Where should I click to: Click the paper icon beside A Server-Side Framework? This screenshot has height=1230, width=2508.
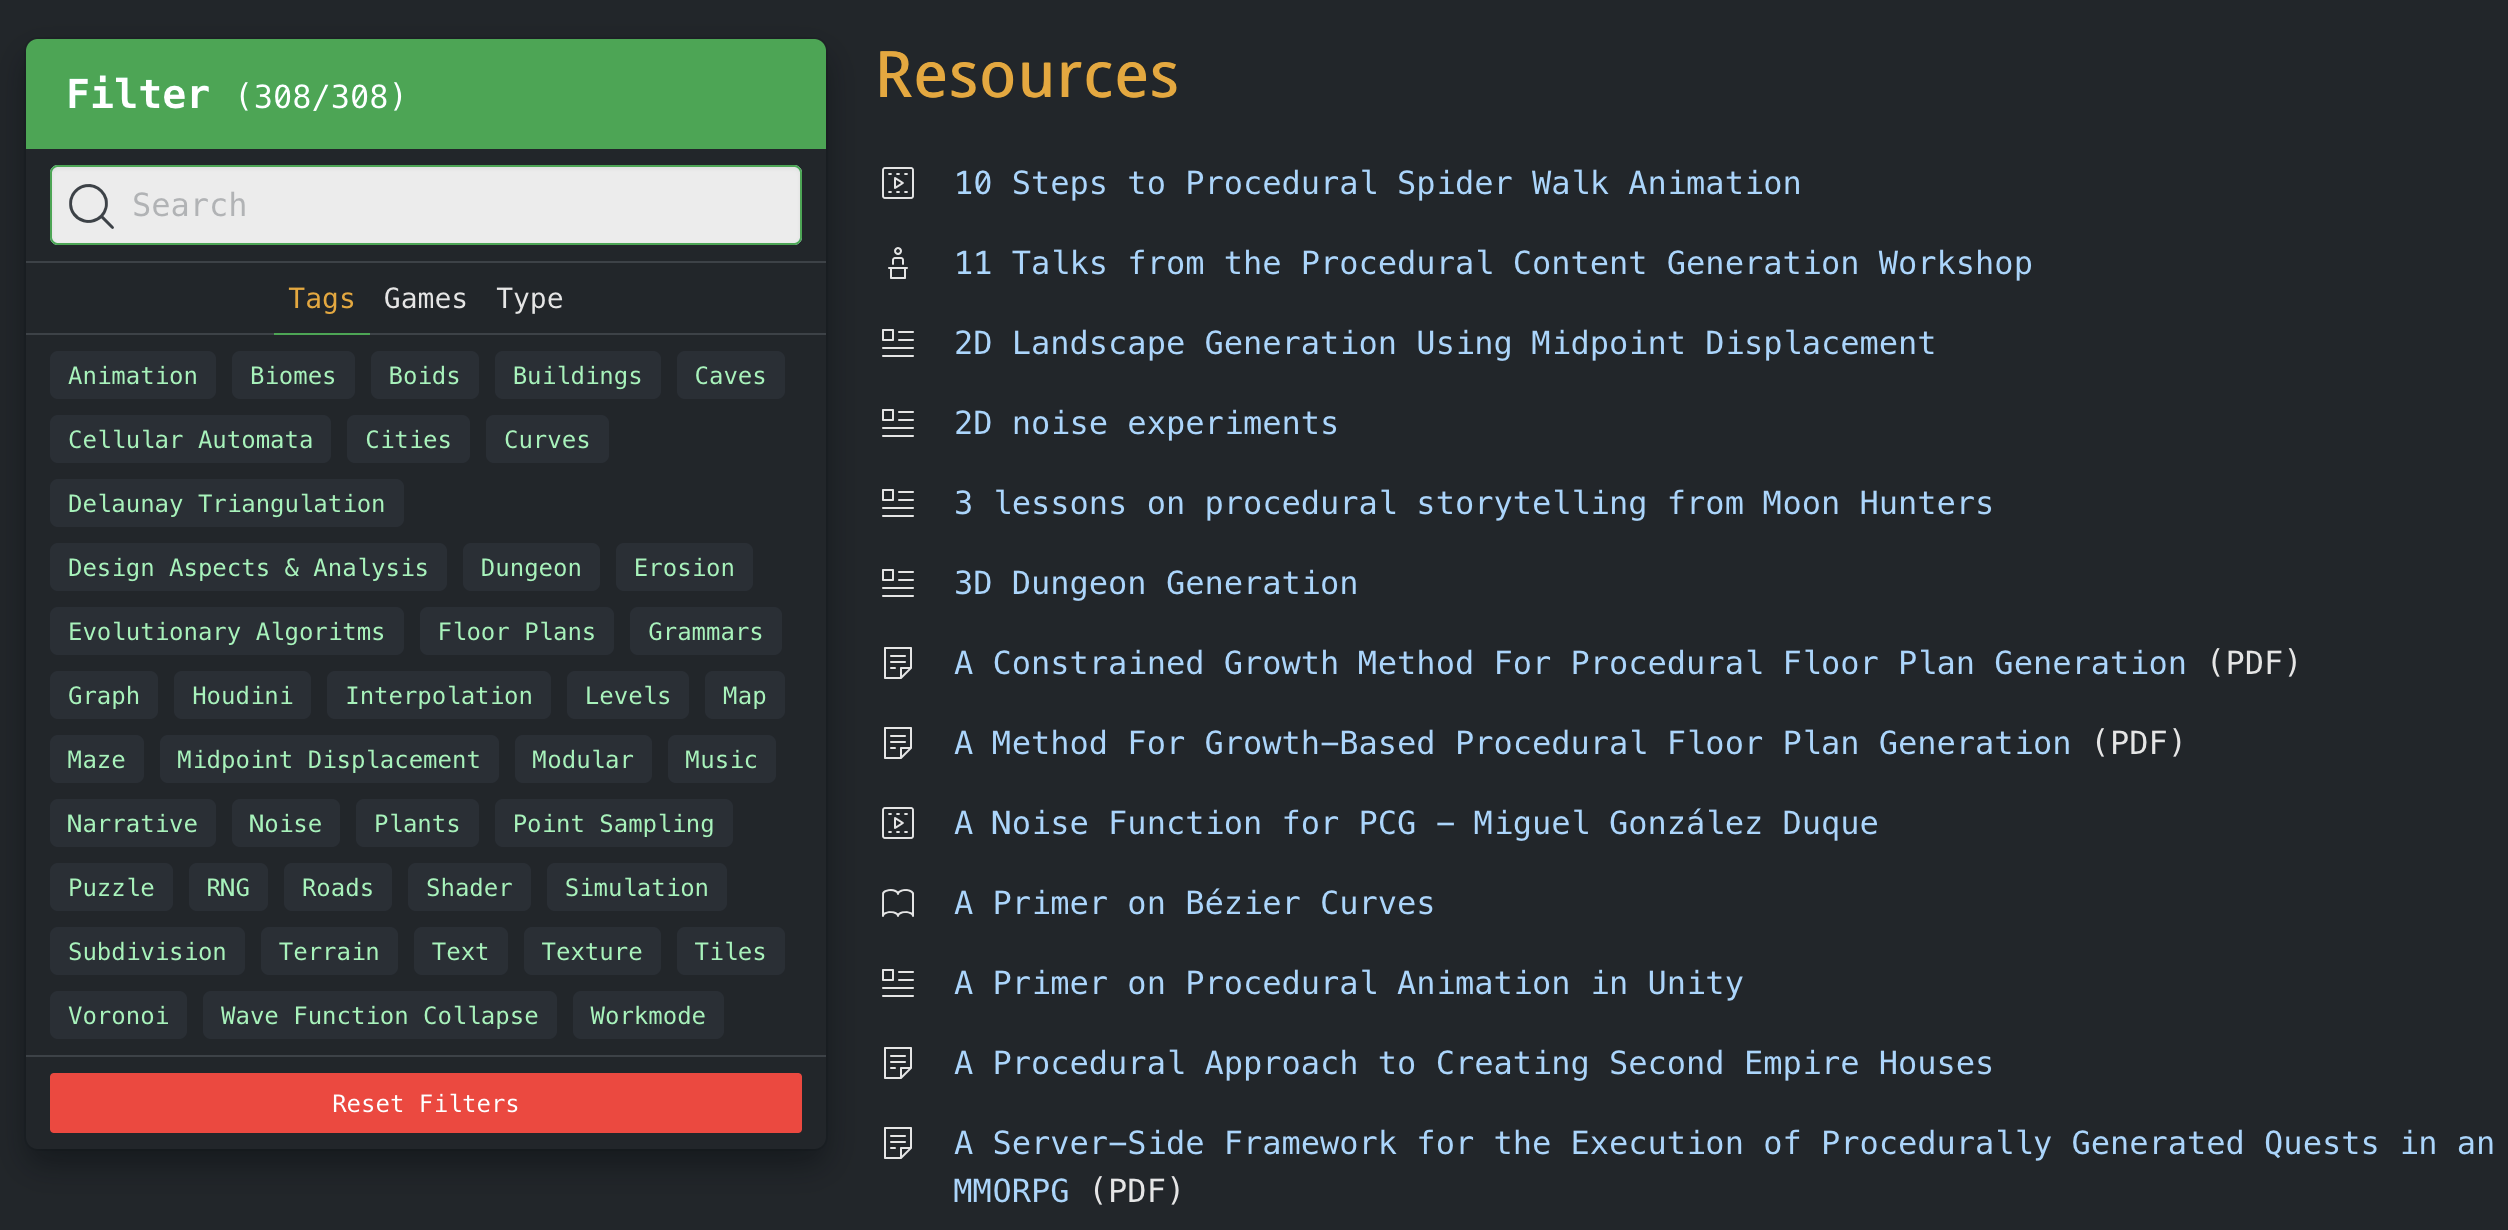898,1143
